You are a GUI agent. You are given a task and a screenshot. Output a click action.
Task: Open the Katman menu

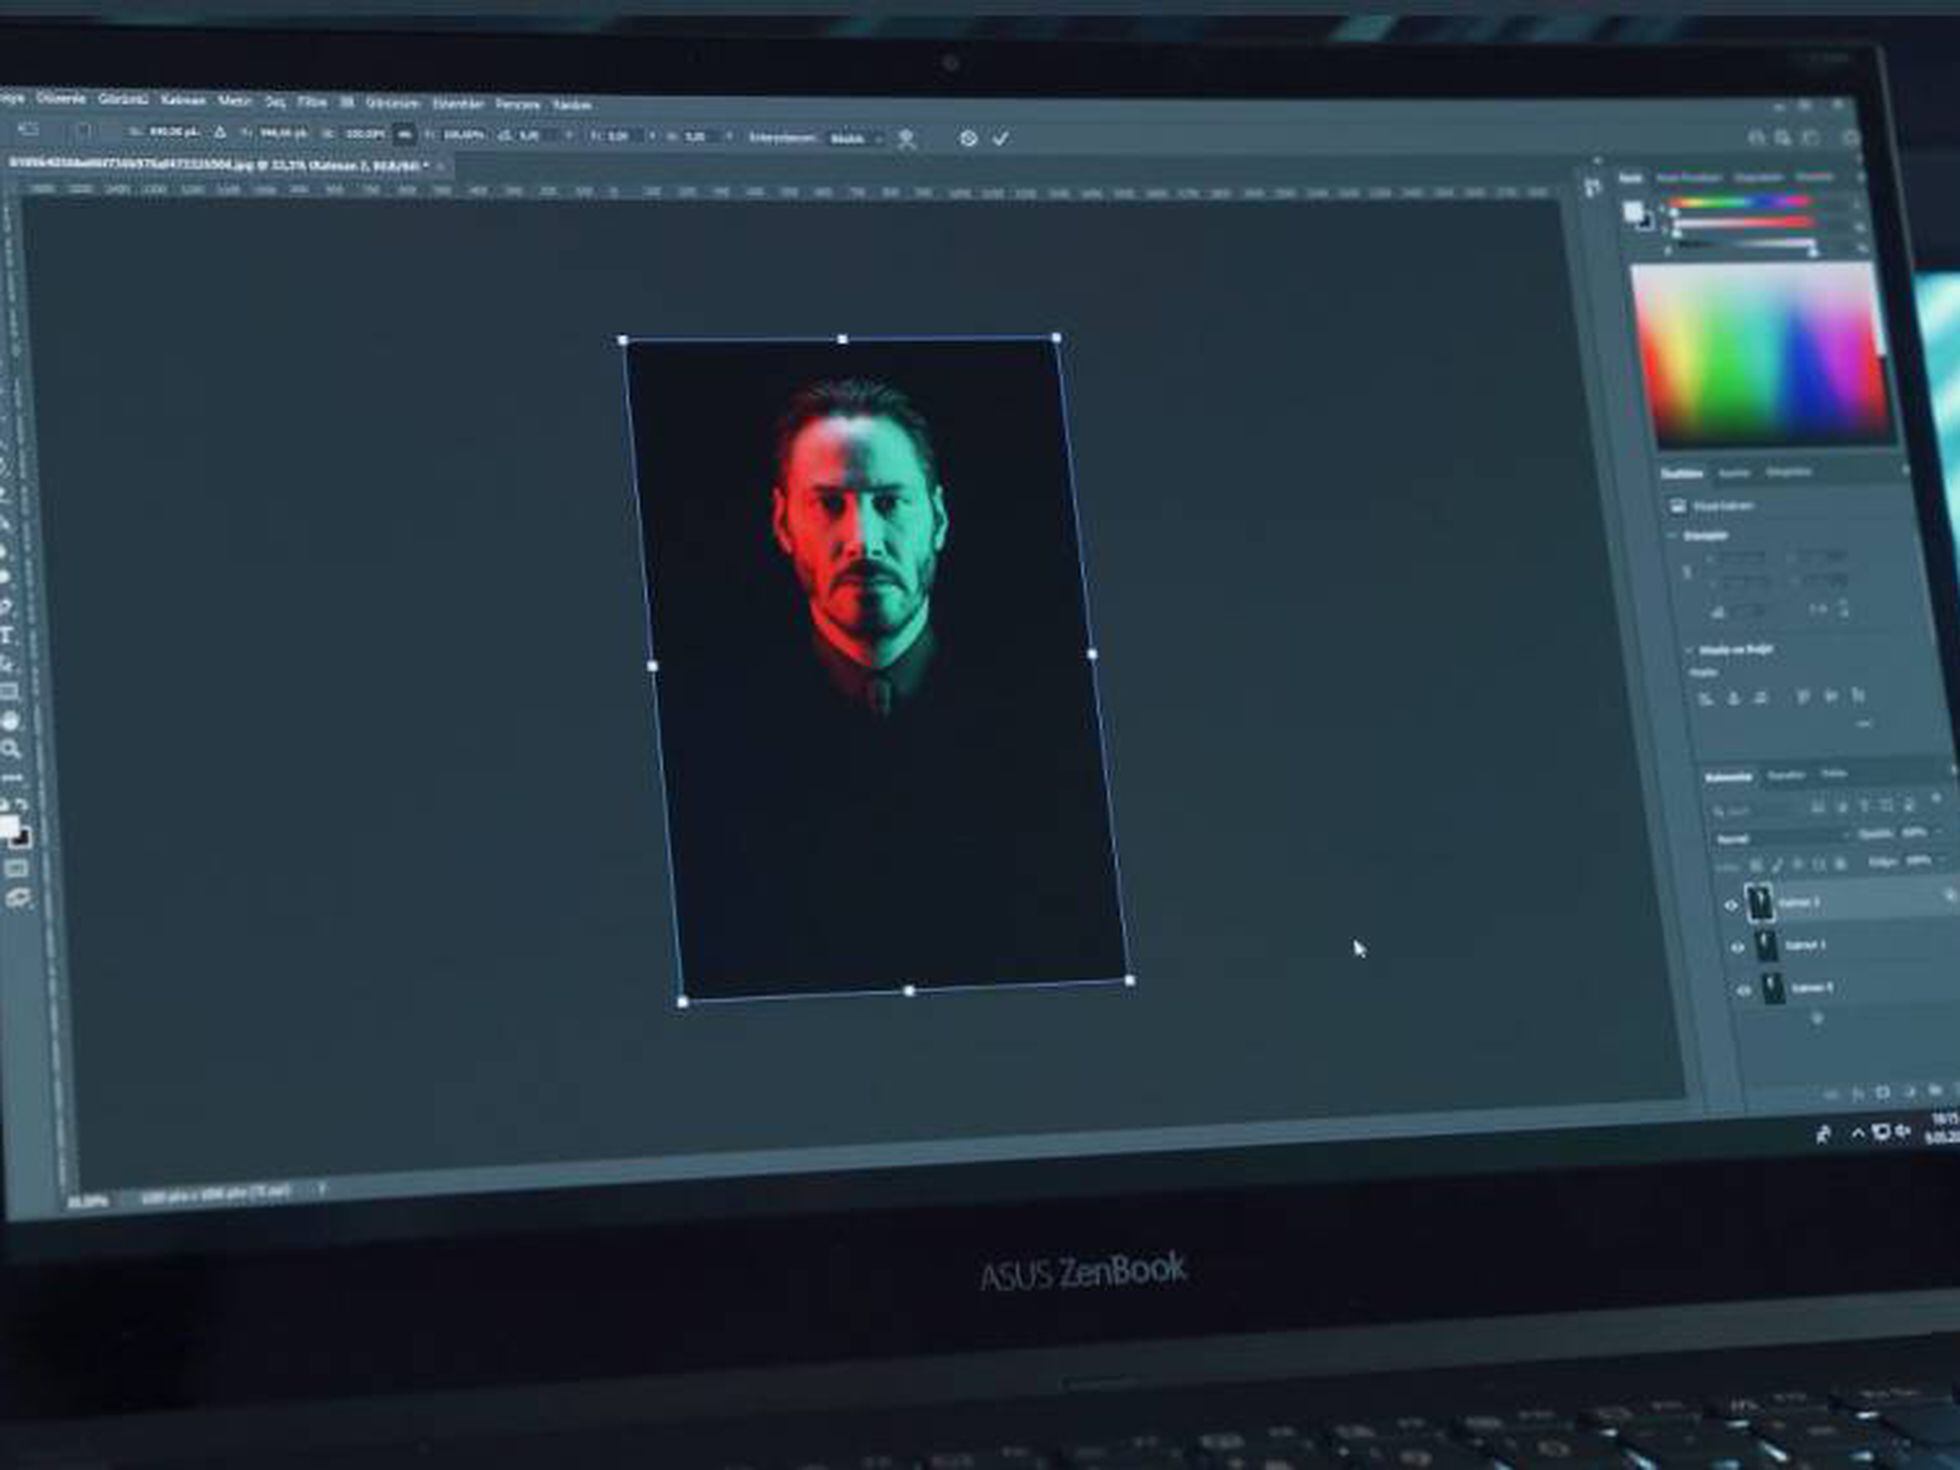pyautogui.click(x=183, y=100)
